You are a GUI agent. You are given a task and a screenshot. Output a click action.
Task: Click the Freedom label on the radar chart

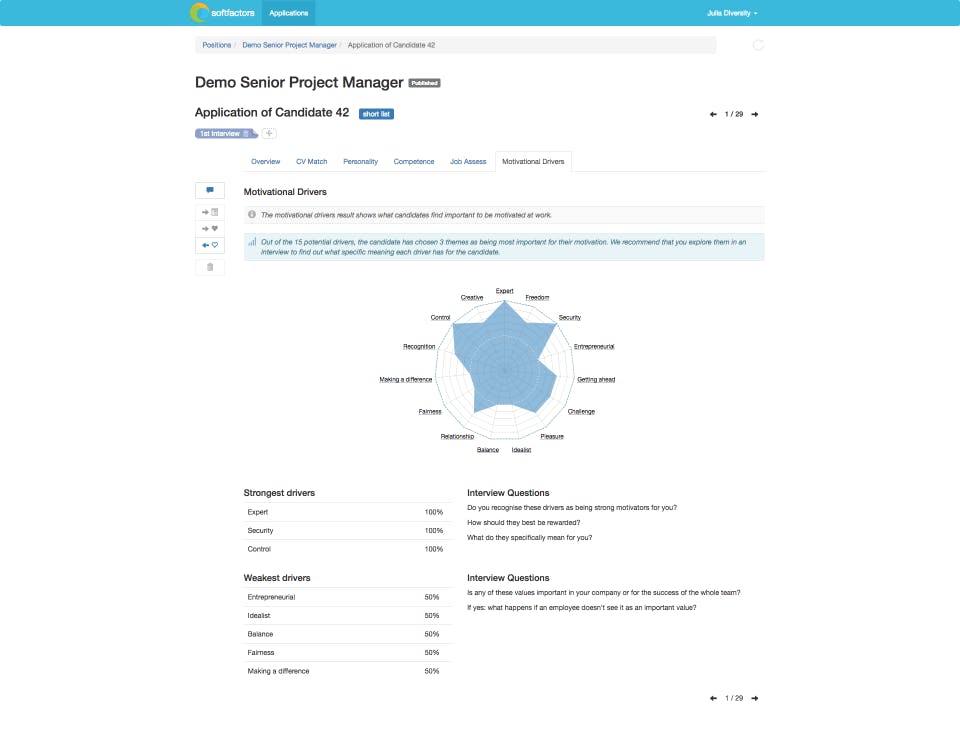pos(537,298)
